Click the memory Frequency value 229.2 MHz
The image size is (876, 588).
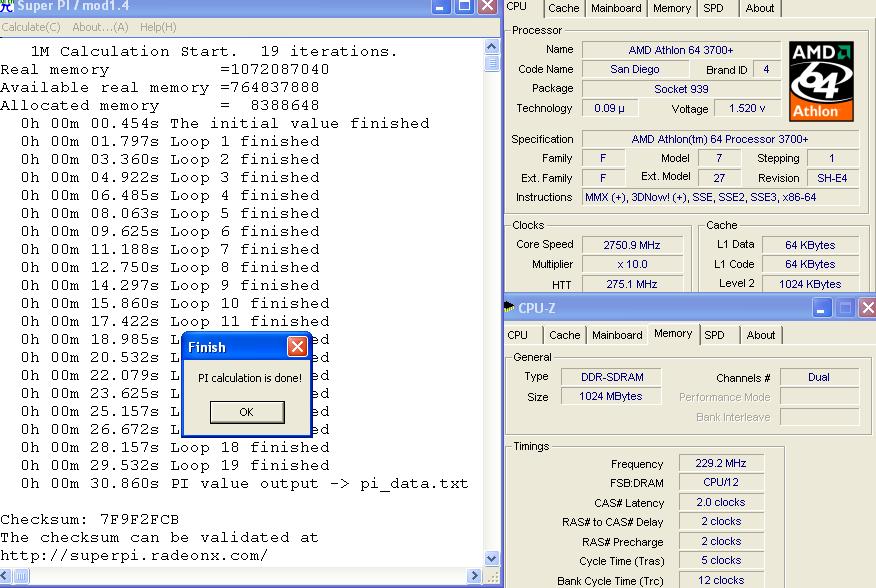tap(721, 463)
